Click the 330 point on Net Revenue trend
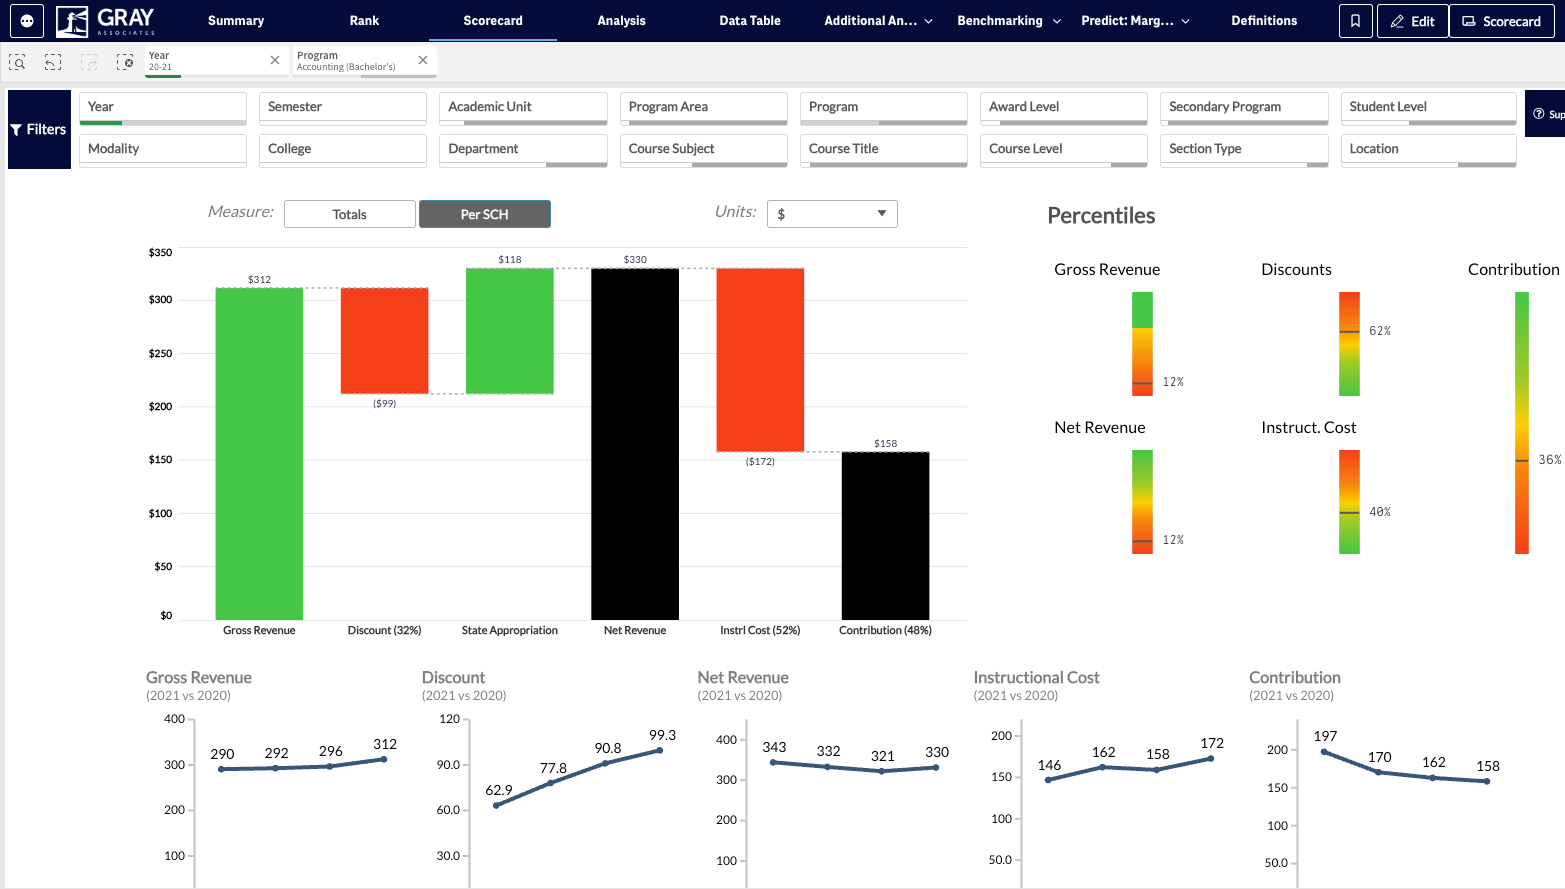The image size is (1565, 889). click(x=936, y=767)
